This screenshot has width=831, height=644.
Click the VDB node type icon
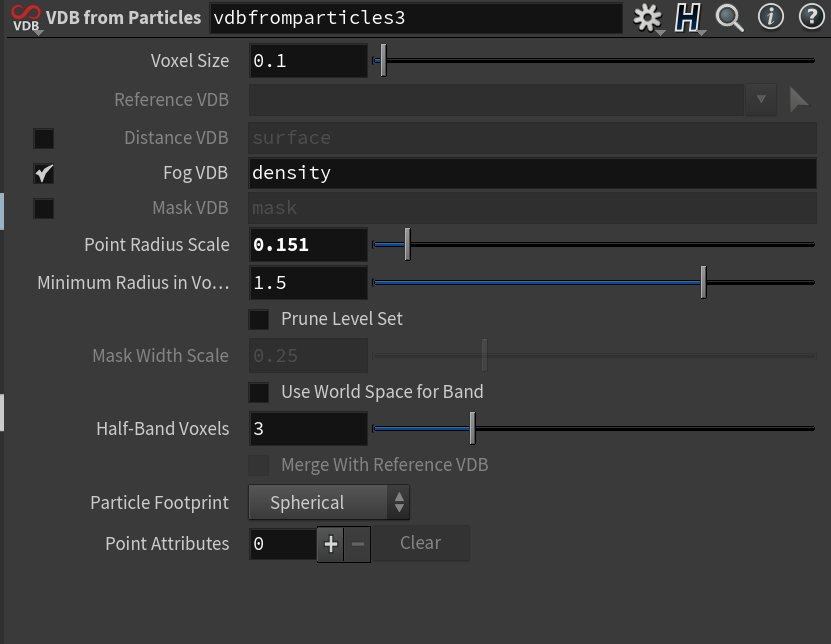tap(26, 18)
